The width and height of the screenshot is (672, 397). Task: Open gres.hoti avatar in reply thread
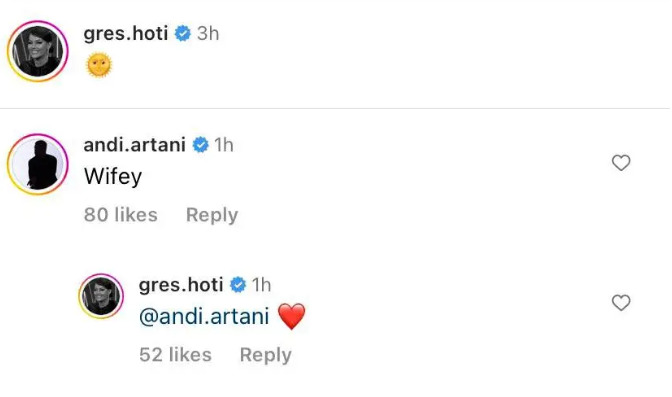[101, 296]
